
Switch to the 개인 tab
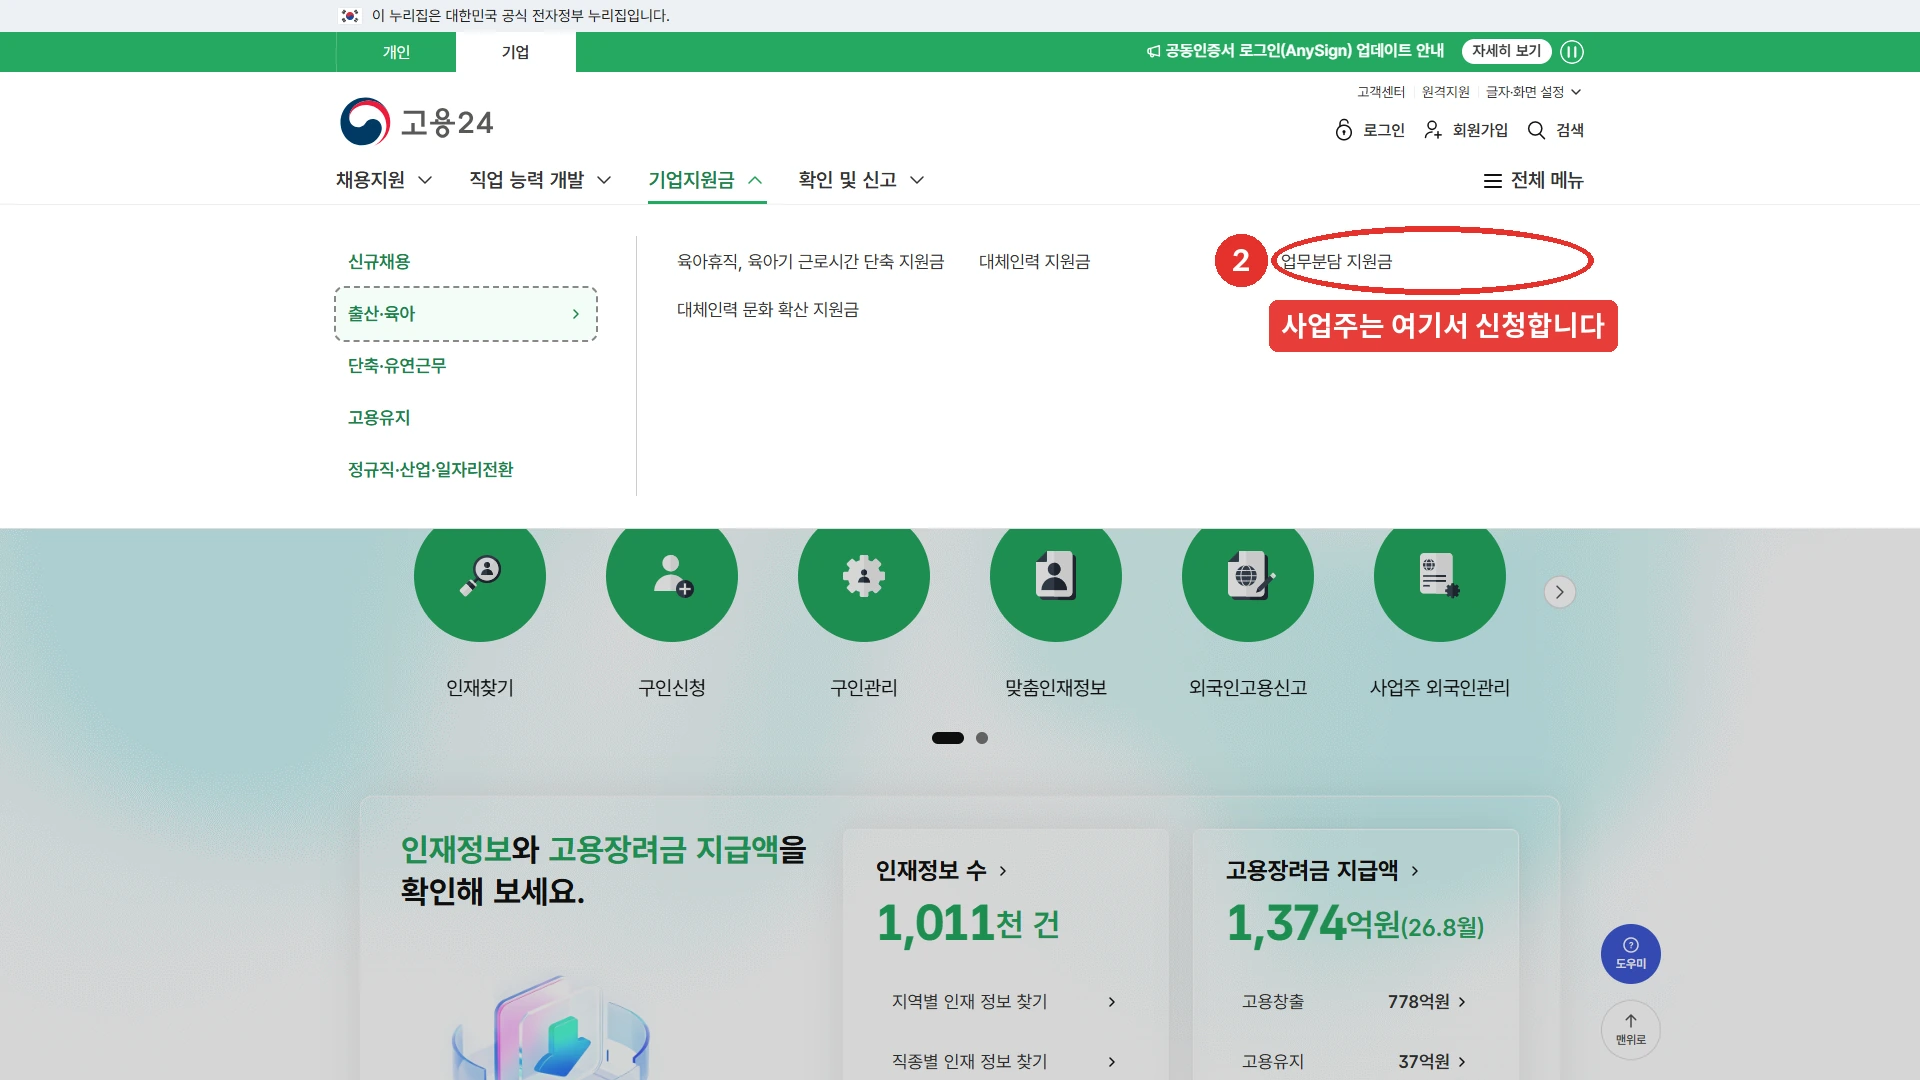pyautogui.click(x=396, y=52)
